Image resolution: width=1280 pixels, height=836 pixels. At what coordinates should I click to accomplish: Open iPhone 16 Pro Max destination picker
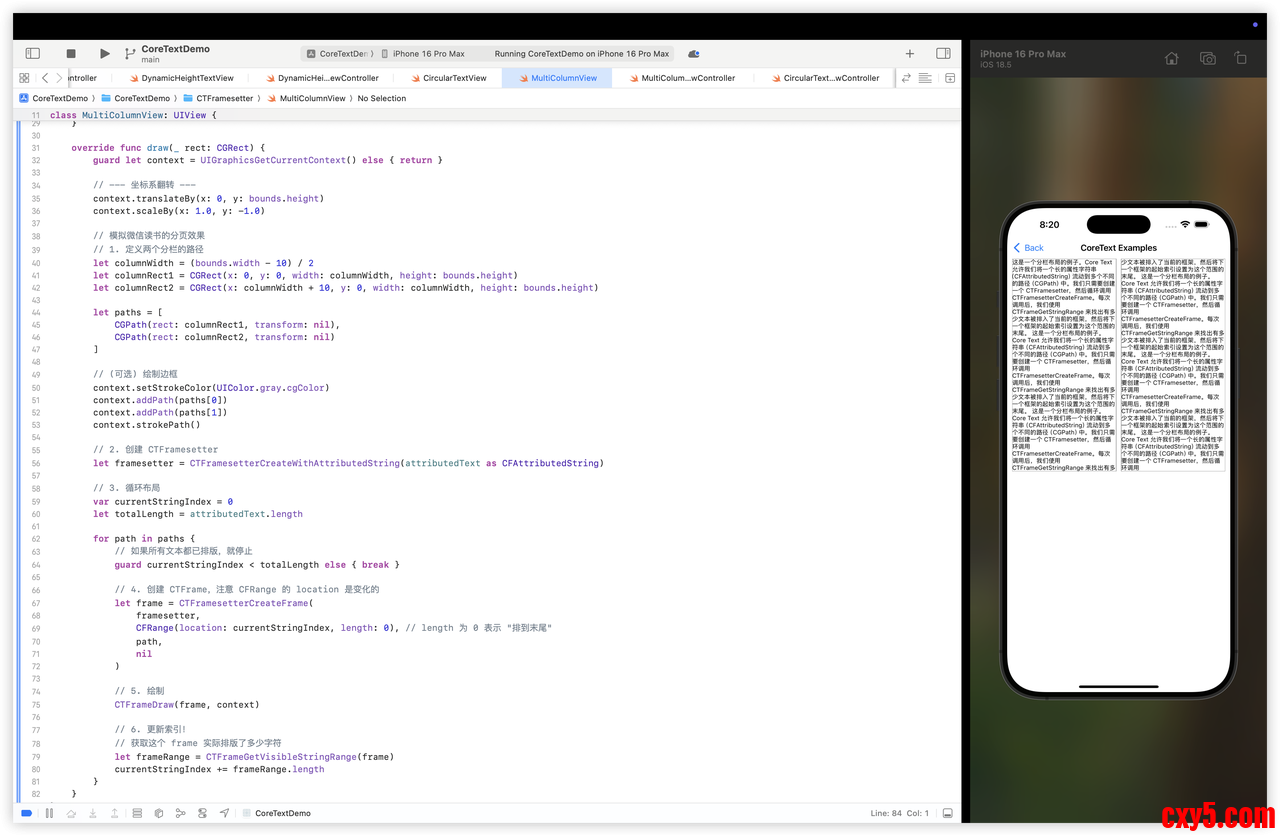[427, 54]
